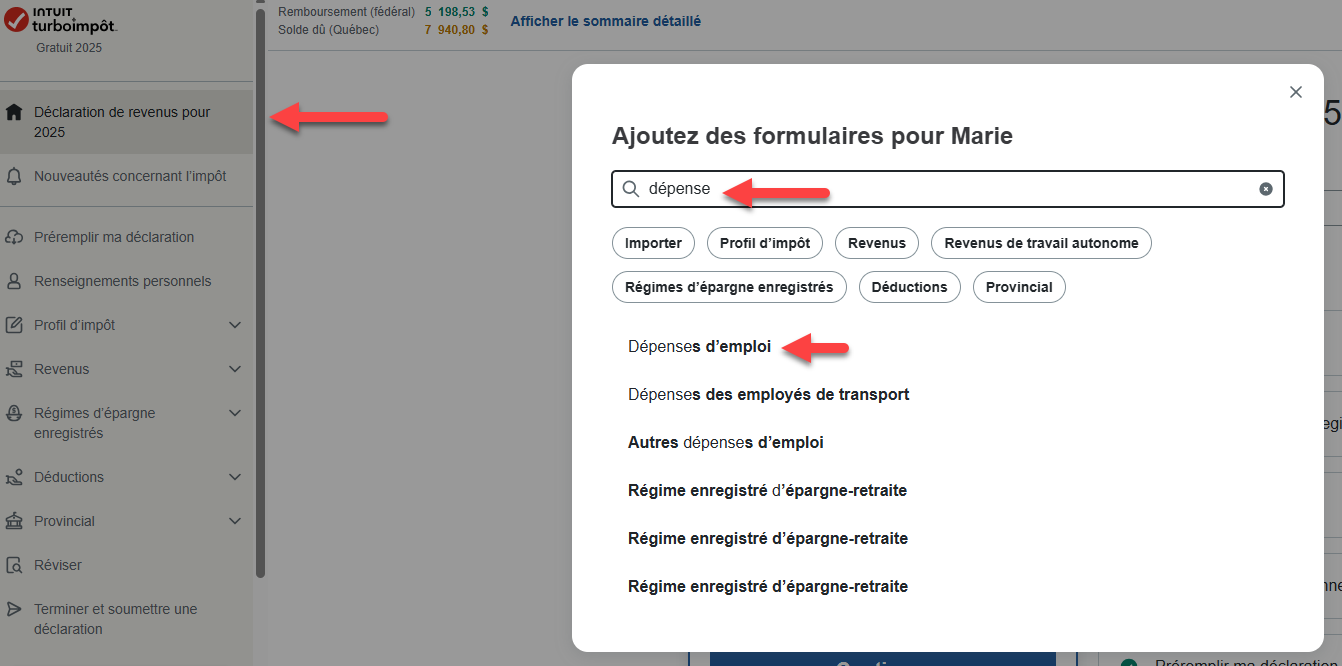Click the pencil icon for Profil d'impôt
Screen dimensions: 1342x666
[x=14, y=325]
